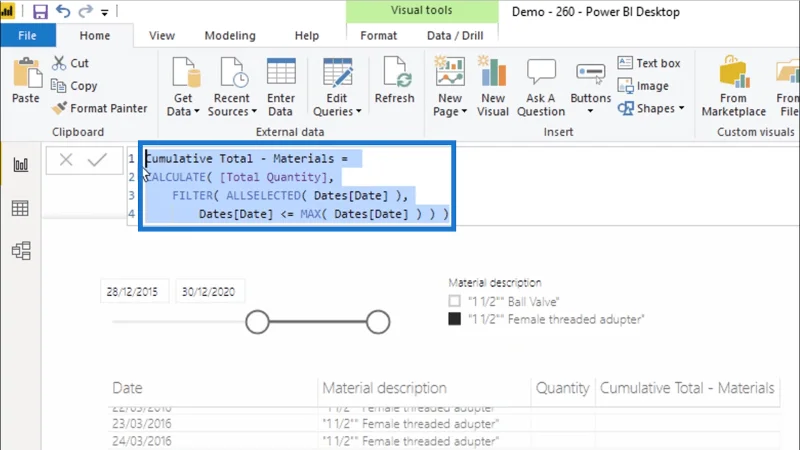Click the right date slider handle
Screen dimensions: 800x450
[x=378, y=322]
